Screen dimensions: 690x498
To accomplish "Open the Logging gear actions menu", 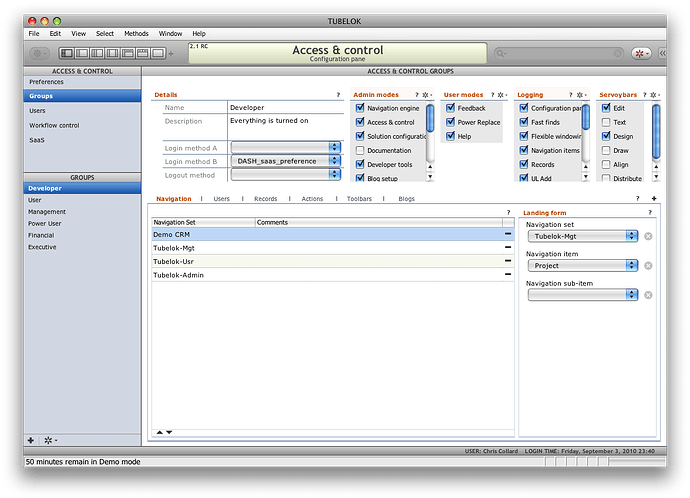I will pos(581,95).
